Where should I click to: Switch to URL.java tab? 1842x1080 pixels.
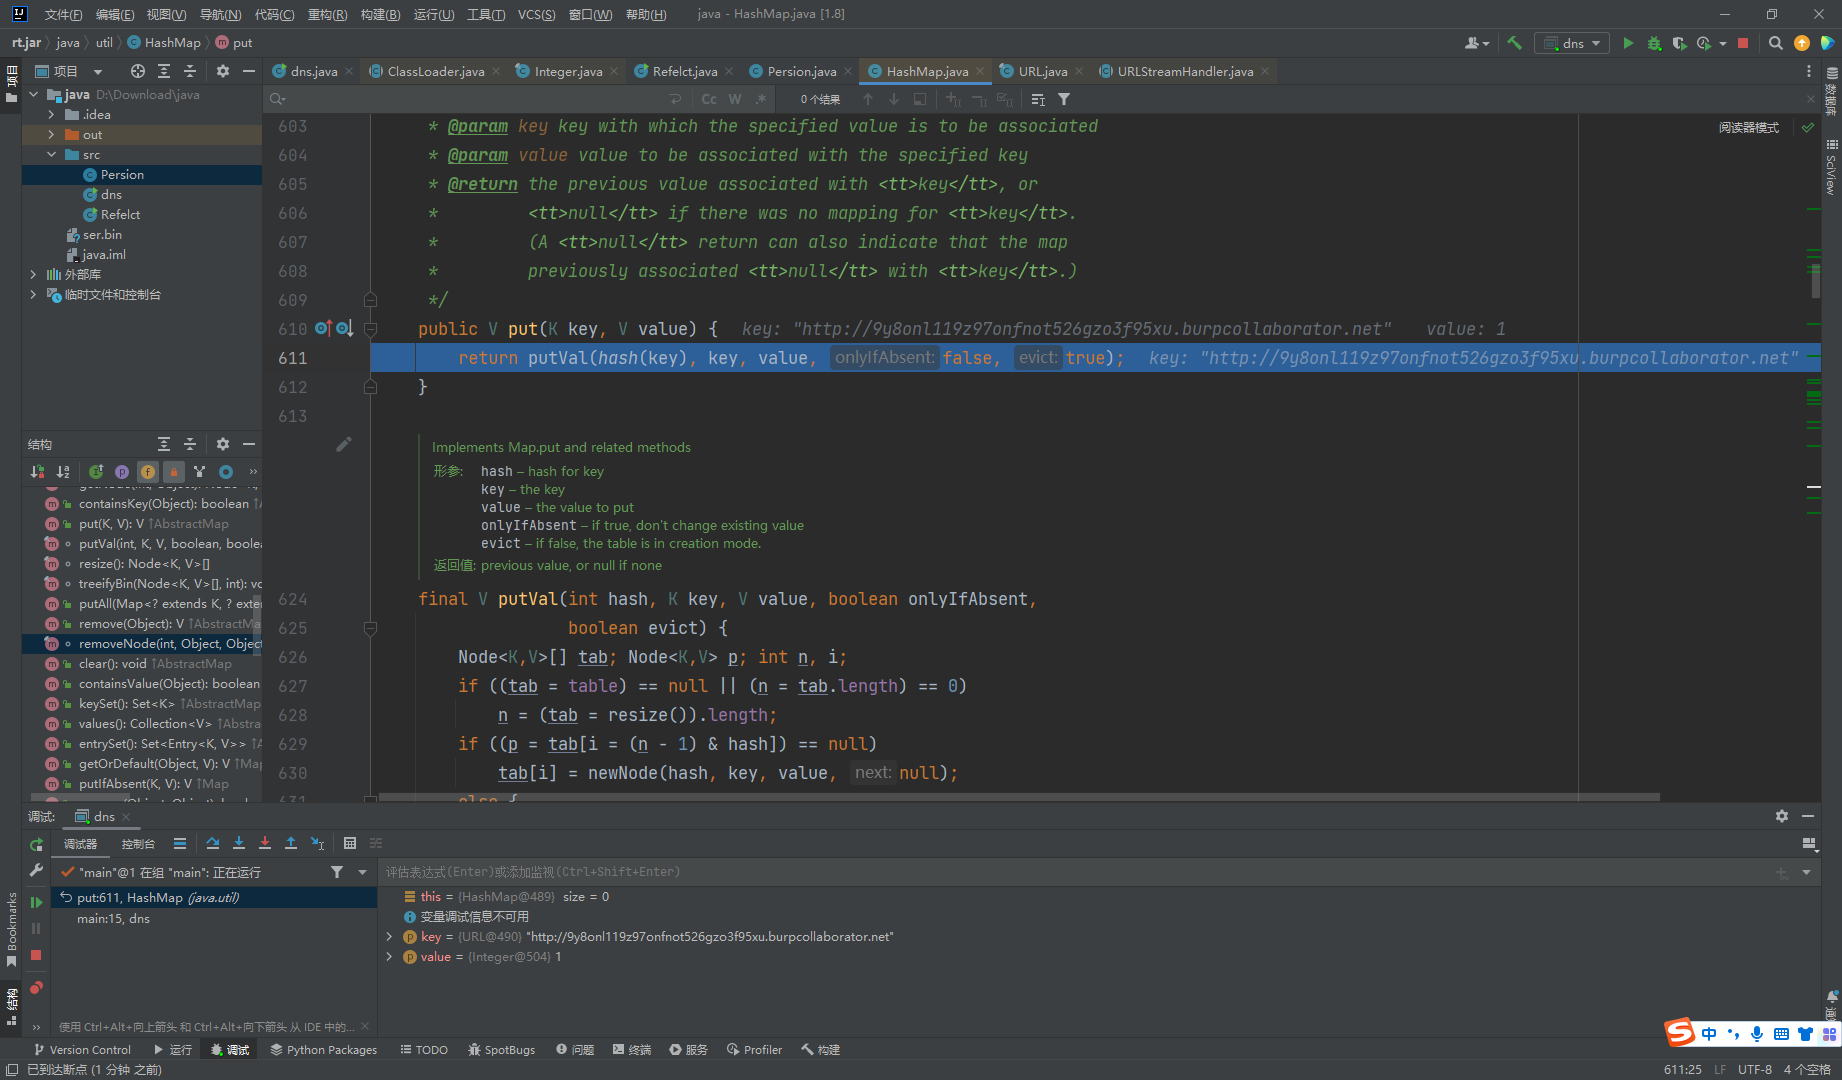(1042, 71)
